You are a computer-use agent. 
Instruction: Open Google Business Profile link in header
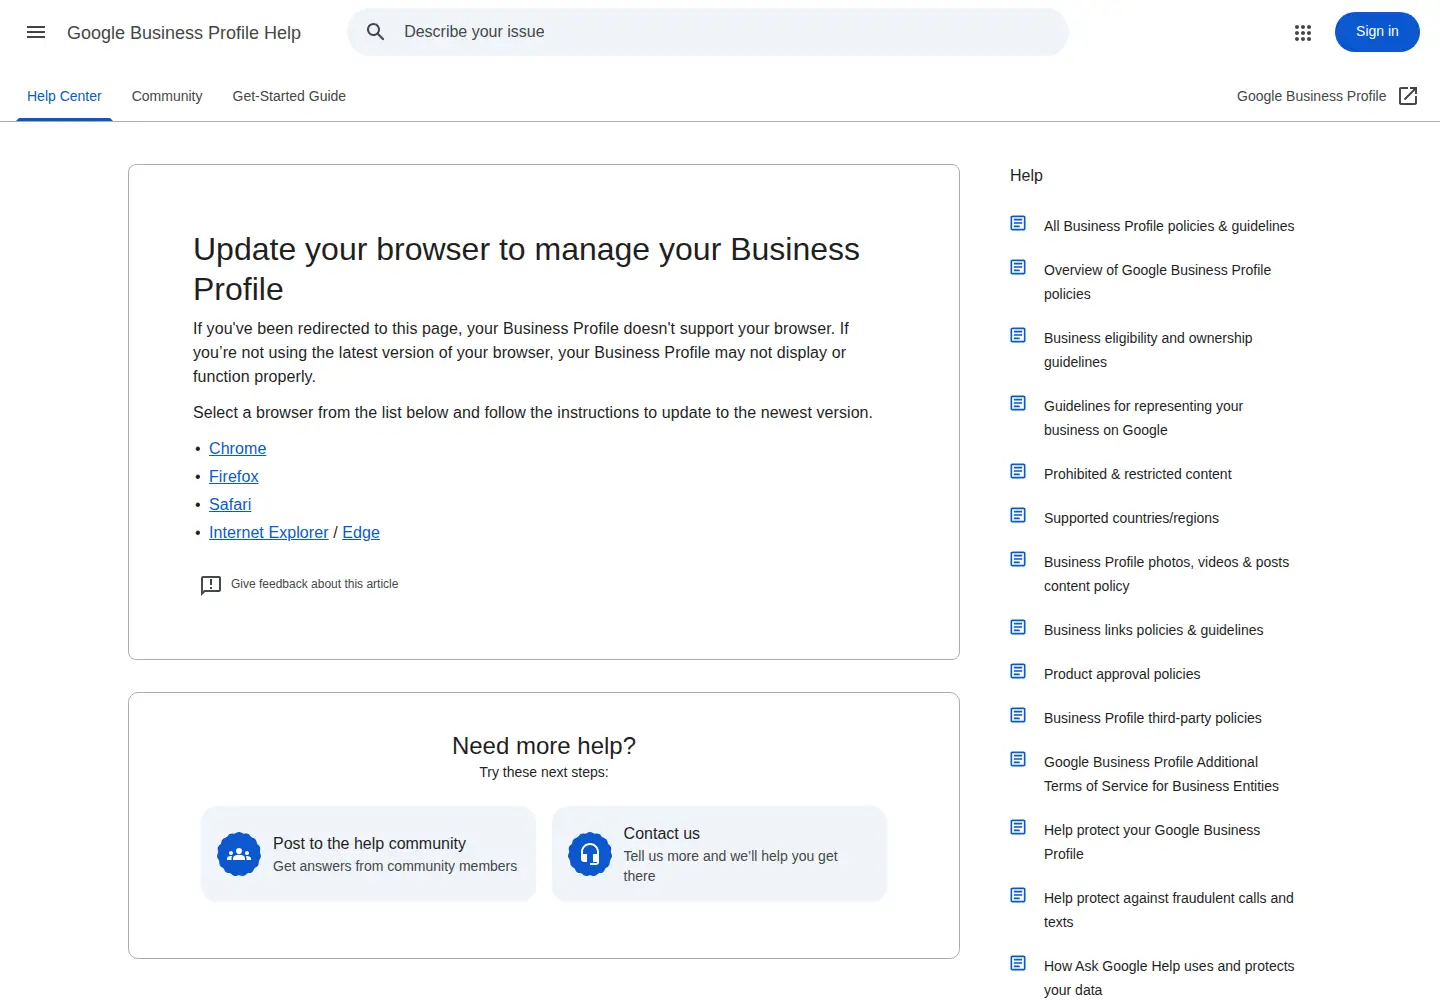(1311, 96)
